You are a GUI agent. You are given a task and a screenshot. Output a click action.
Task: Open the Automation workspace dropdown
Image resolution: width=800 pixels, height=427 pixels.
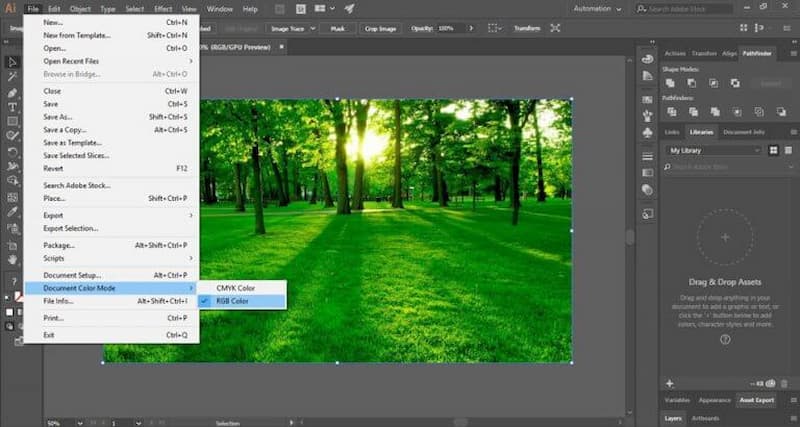[x=597, y=9]
